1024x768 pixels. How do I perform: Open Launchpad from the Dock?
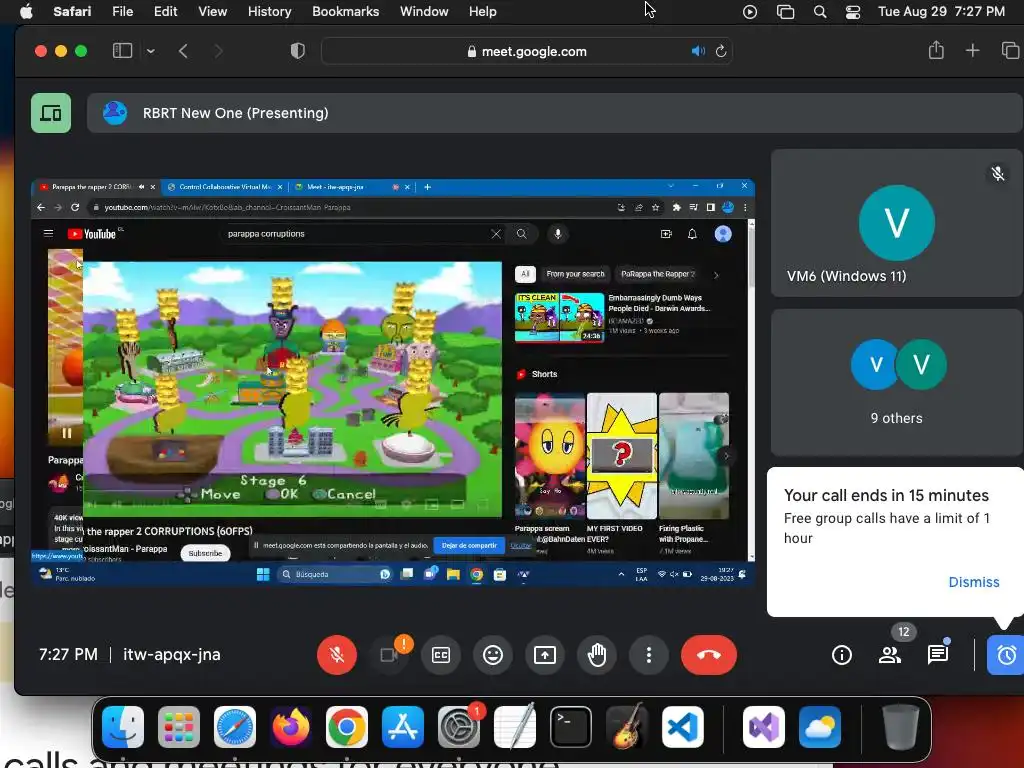pyautogui.click(x=179, y=727)
